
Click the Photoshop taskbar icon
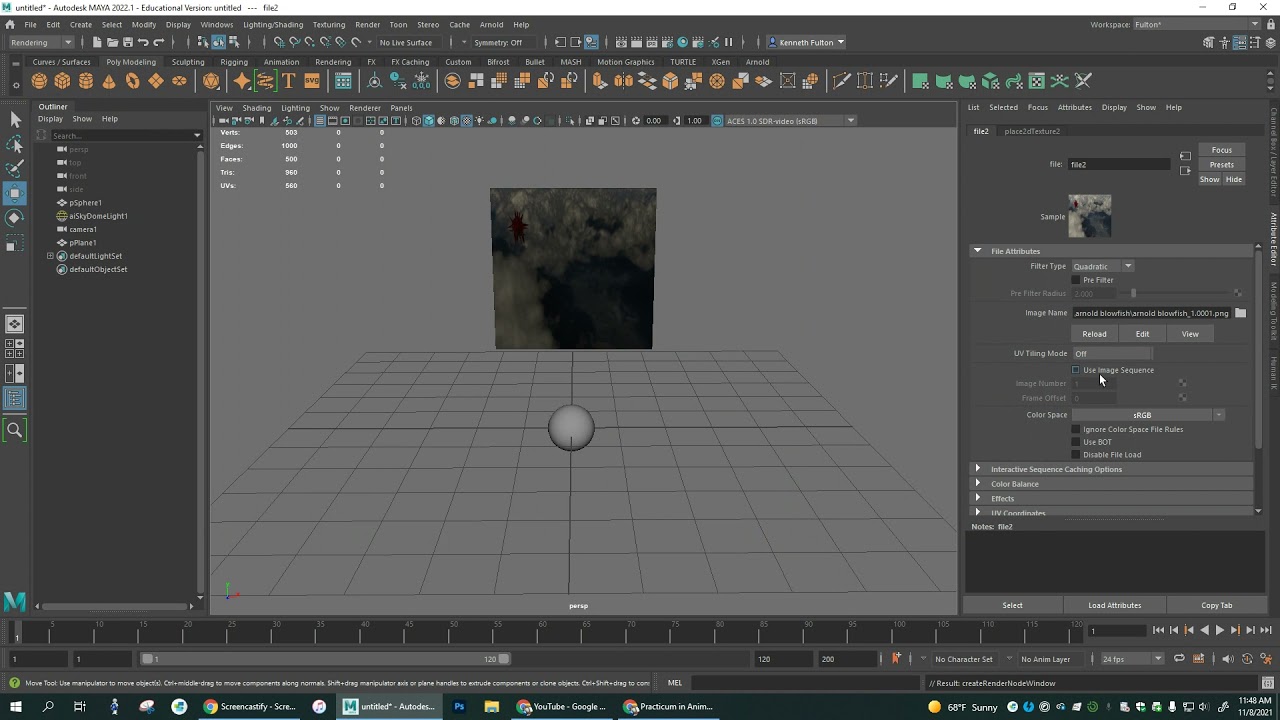459,706
